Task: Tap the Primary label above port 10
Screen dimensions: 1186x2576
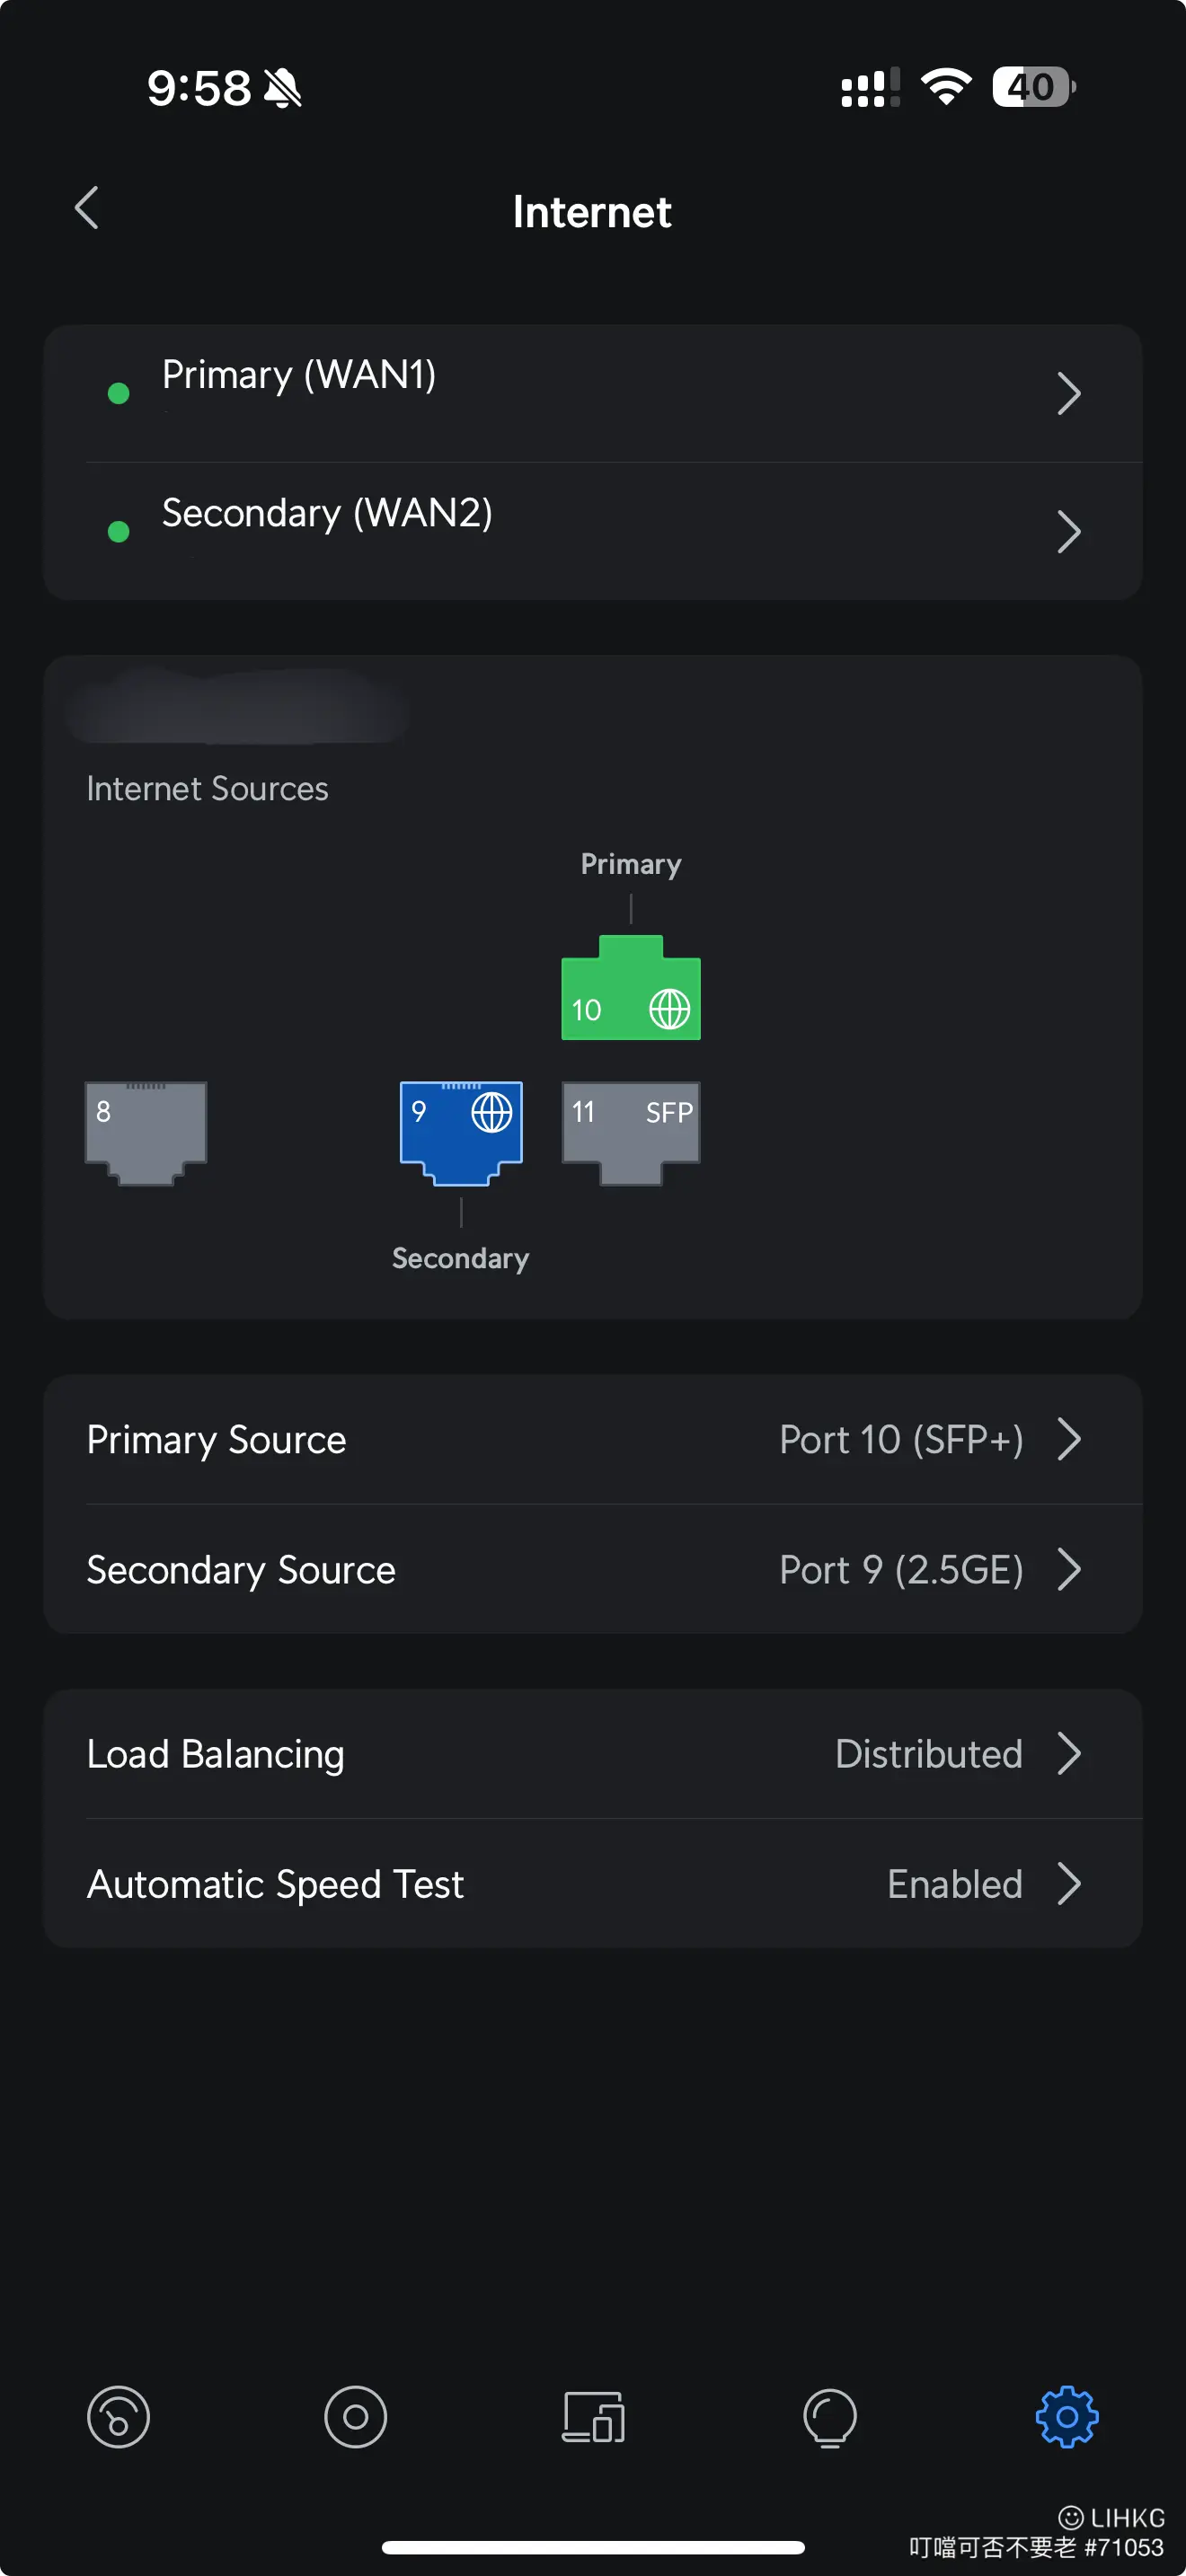Action: 631,864
